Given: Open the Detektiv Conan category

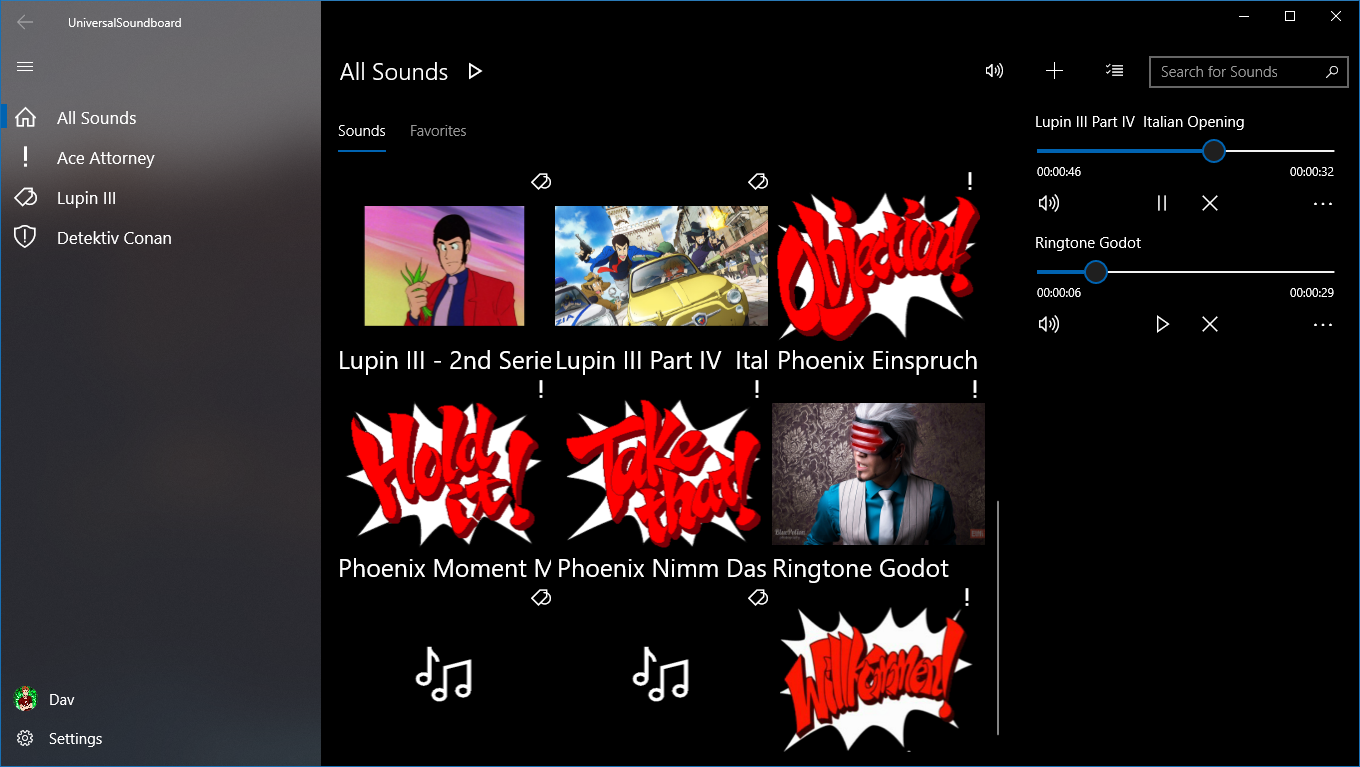Looking at the screenshot, I should click(160, 238).
